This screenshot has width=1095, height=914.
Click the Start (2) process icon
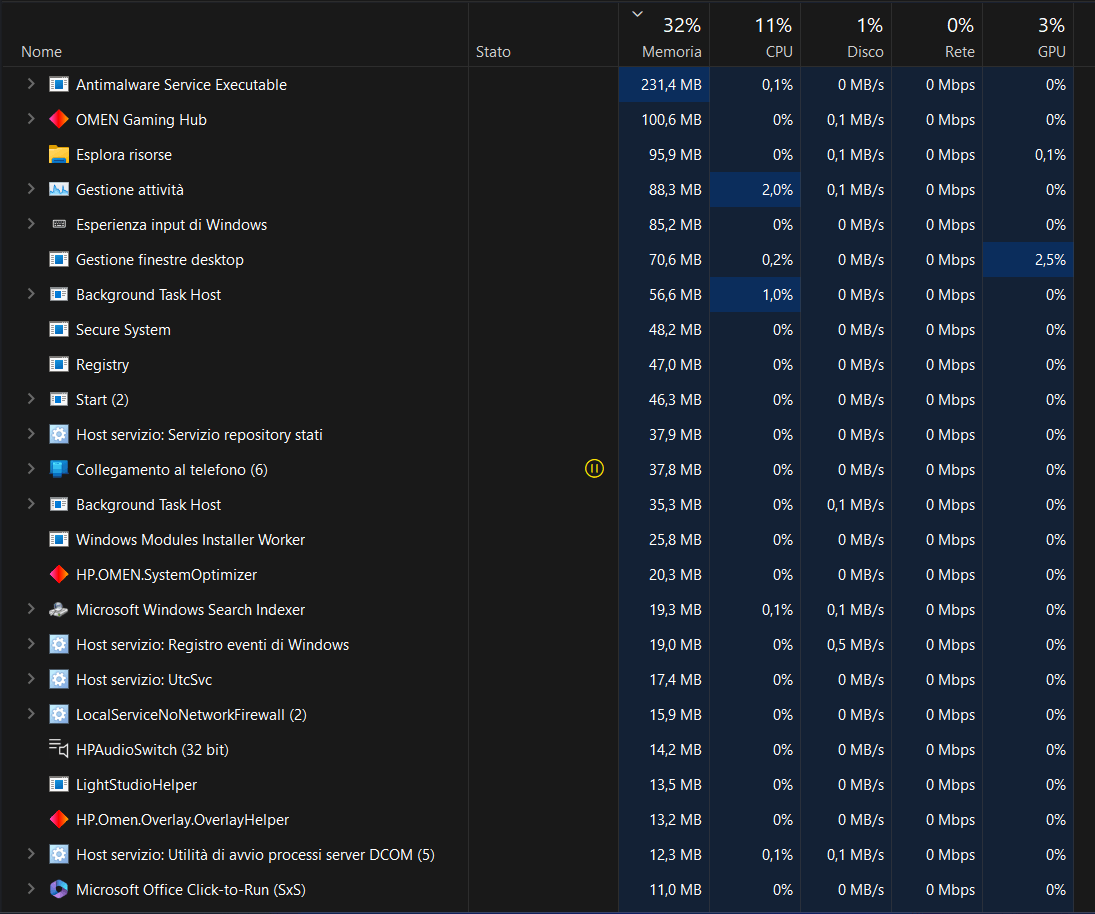pyautogui.click(x=59, y=399)
